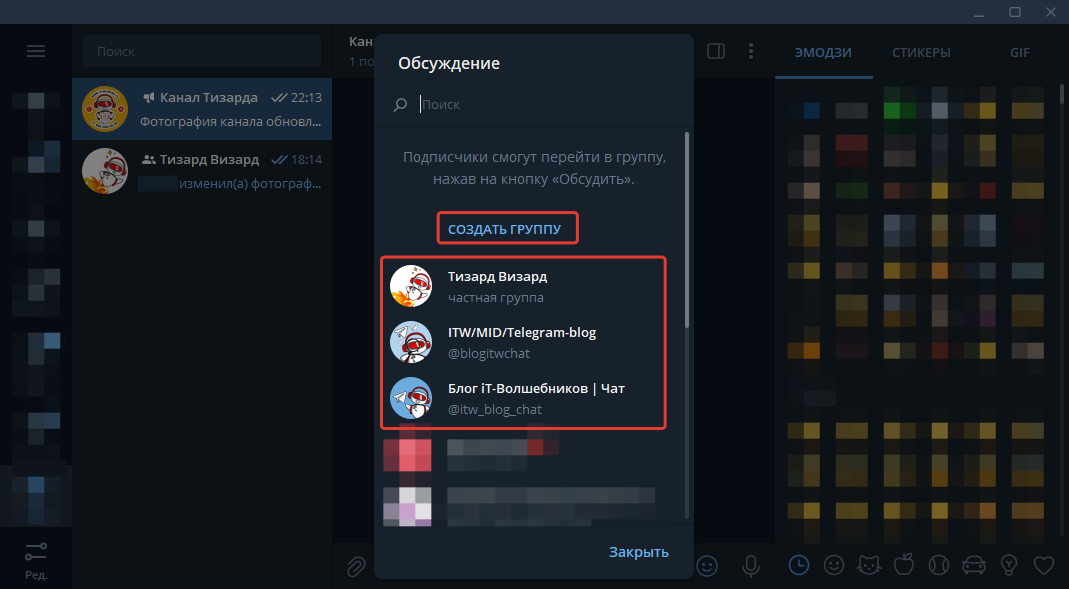Open the hamburger main menu
Image resolution: width=1069 pixels, height=589 pixels.
[35, 51]
